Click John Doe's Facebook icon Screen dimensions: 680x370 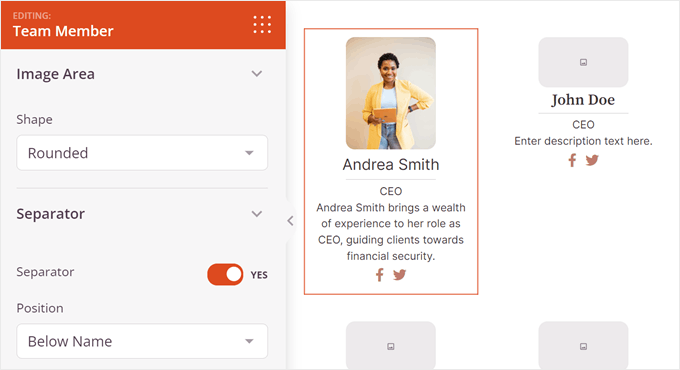[x=572, y=160]
